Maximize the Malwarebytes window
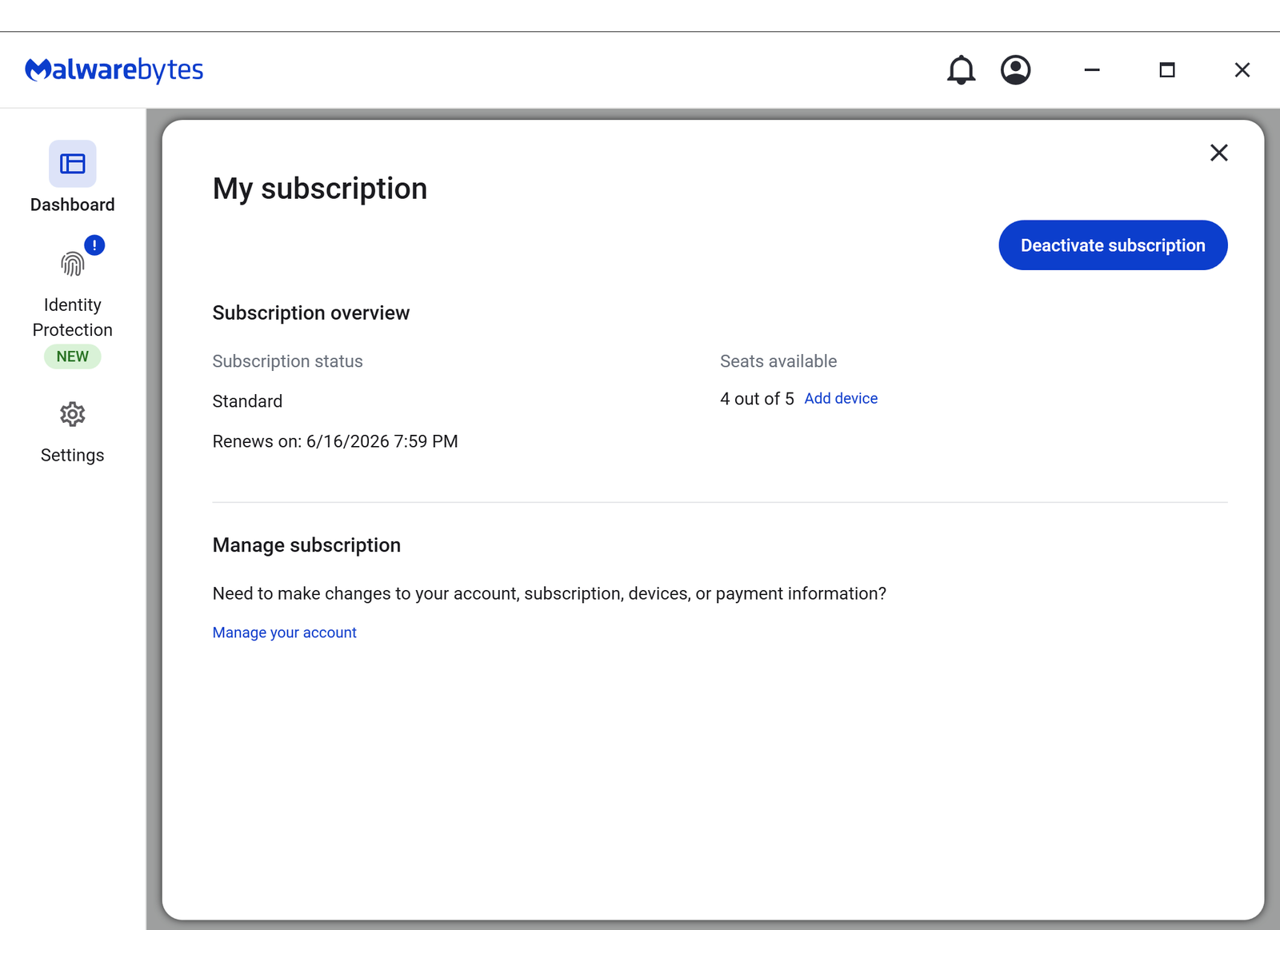The image size is (1280, 960). 1166,70
